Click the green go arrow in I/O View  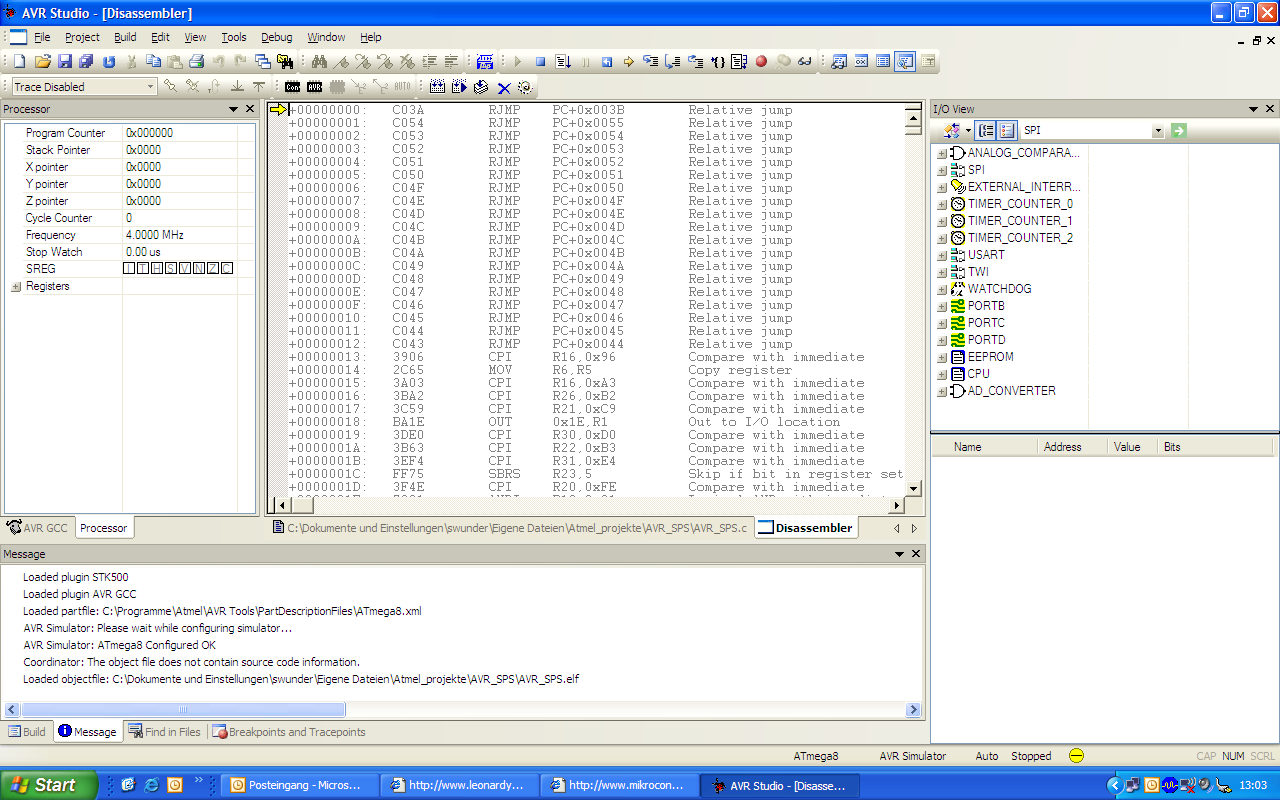(x=1179, y=131)
